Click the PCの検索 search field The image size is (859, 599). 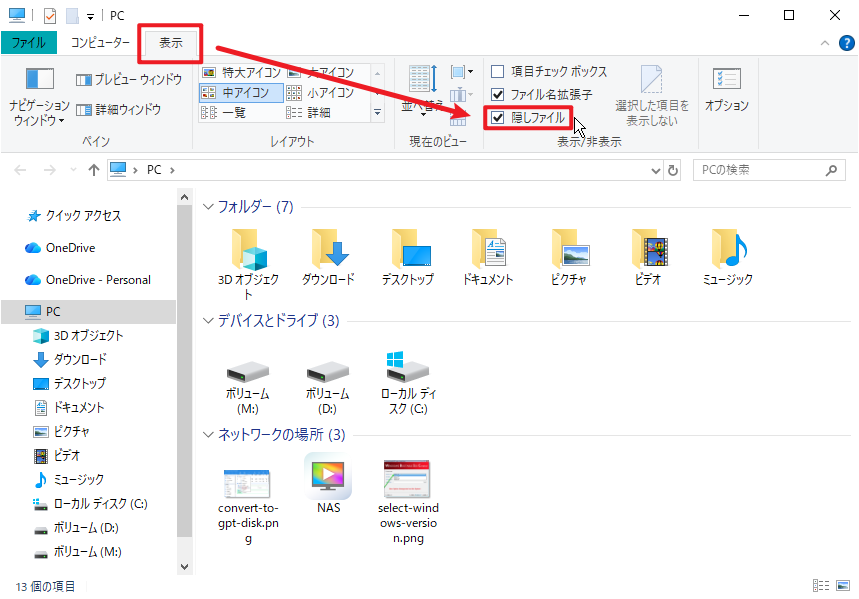coord(760,170)
